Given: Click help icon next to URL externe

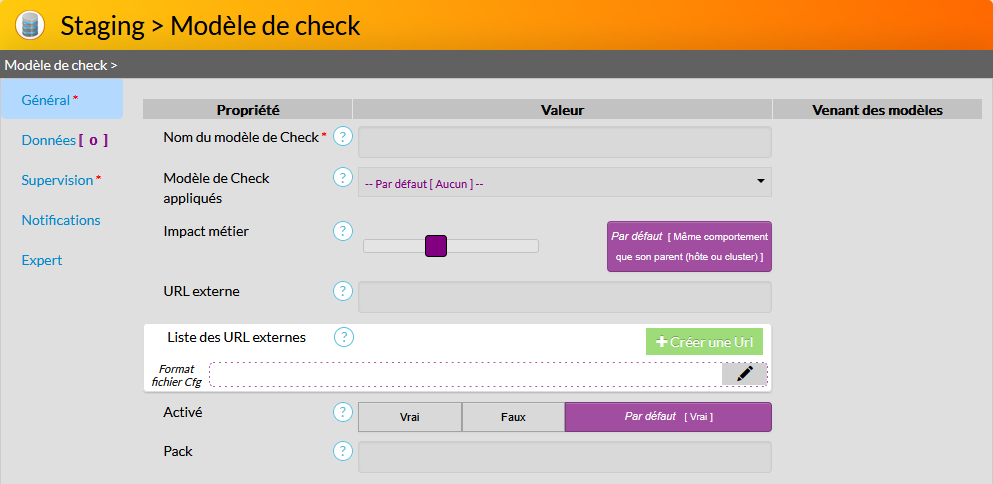Looking at the screenshot, I should coord(343,291).
